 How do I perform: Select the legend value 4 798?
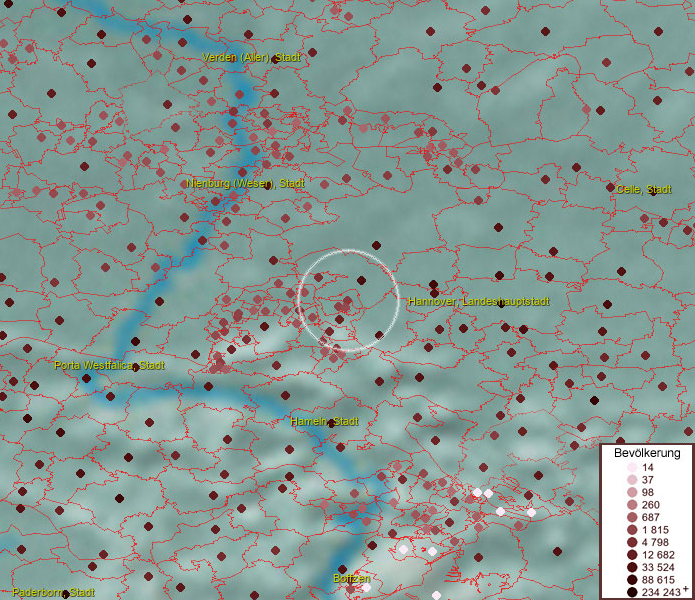point(655,542)
